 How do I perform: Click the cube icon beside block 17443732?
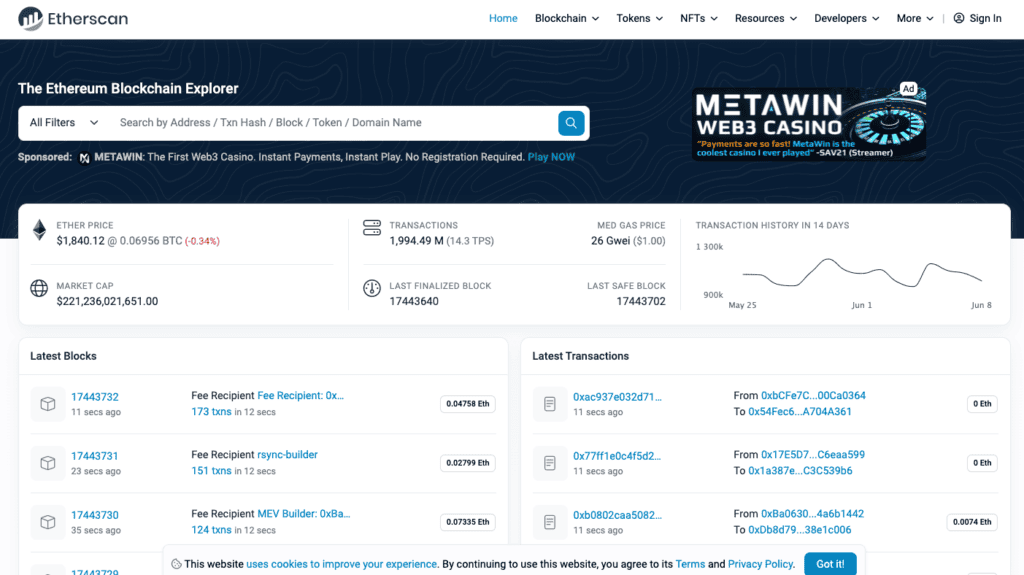tap(47, 404)
